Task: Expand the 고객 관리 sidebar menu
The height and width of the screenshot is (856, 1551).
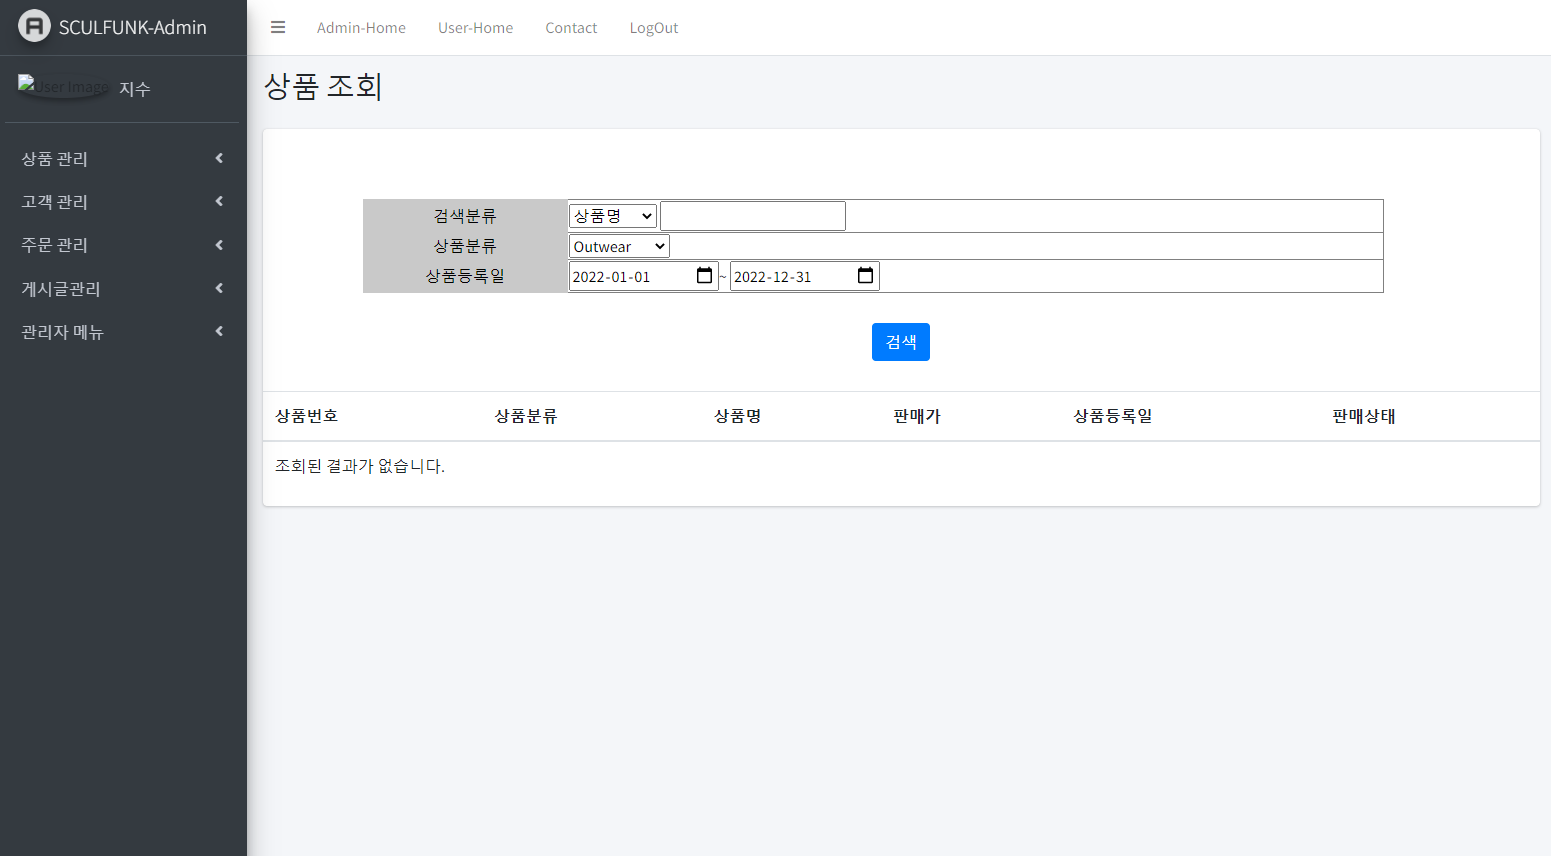Action: coord(123,202)
